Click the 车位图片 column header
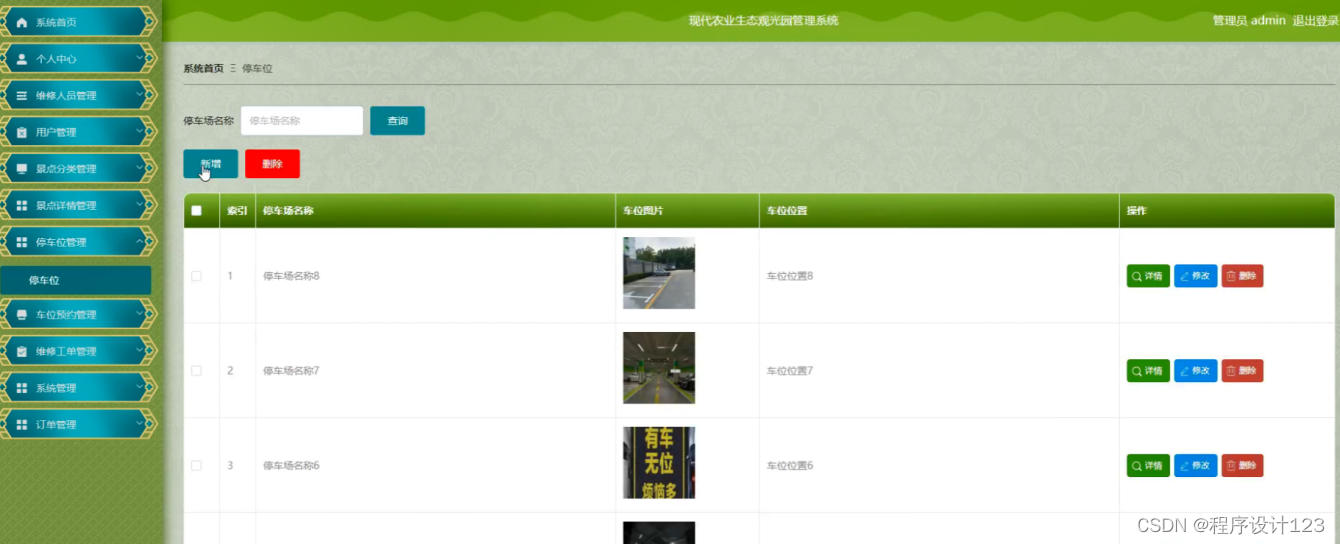 (643, 211)
